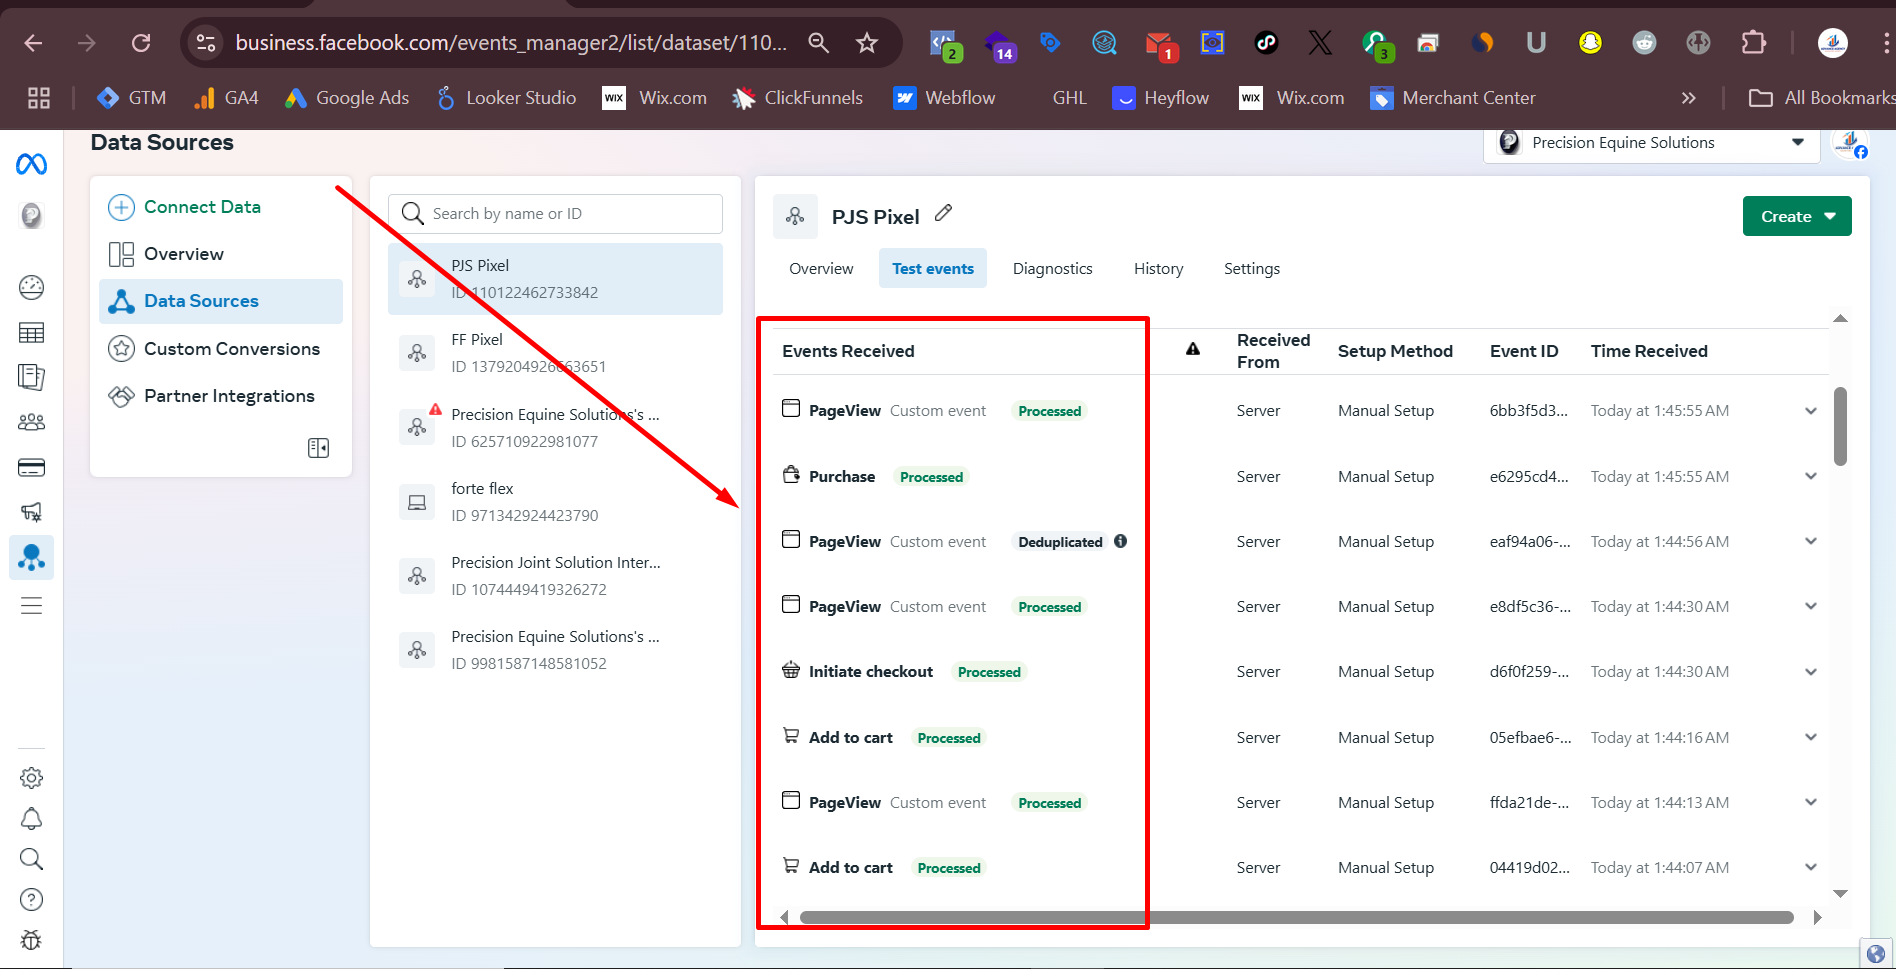The width and height of the screenshot is (1896, 969).
Task: Click the Search by name or ID field
Action: pos(570,214)
